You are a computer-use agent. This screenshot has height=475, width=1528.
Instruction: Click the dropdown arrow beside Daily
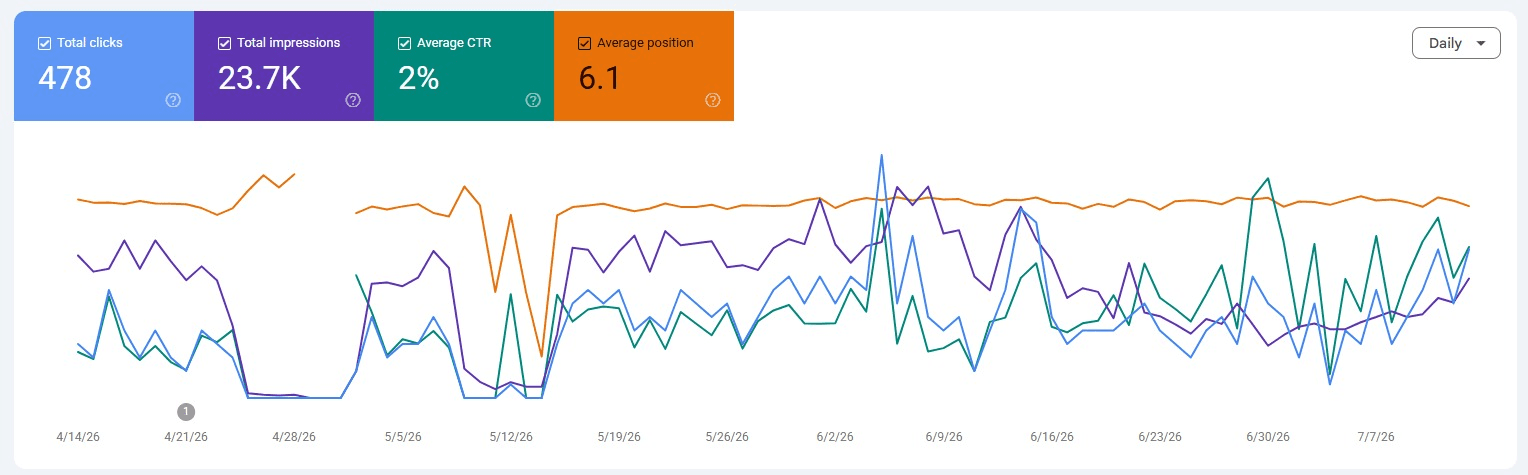pyautogui.click(x=1481, y=43)
